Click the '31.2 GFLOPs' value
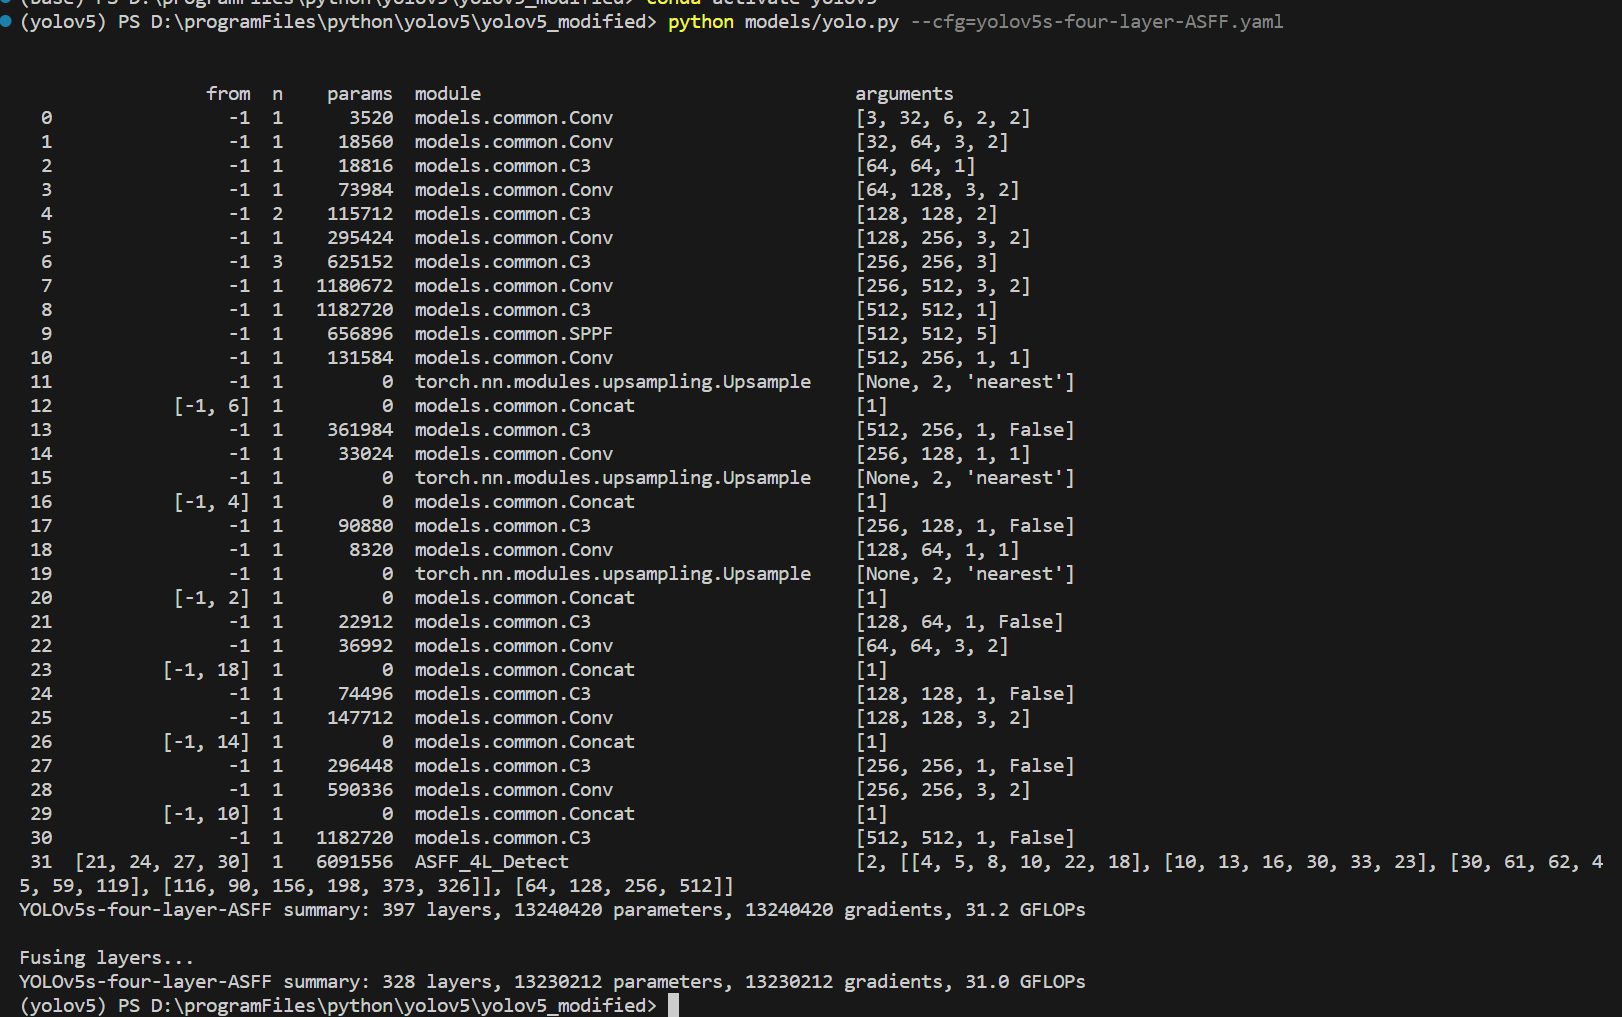Viewport: 1622px width, 1017px height. tap(1025, 909)
